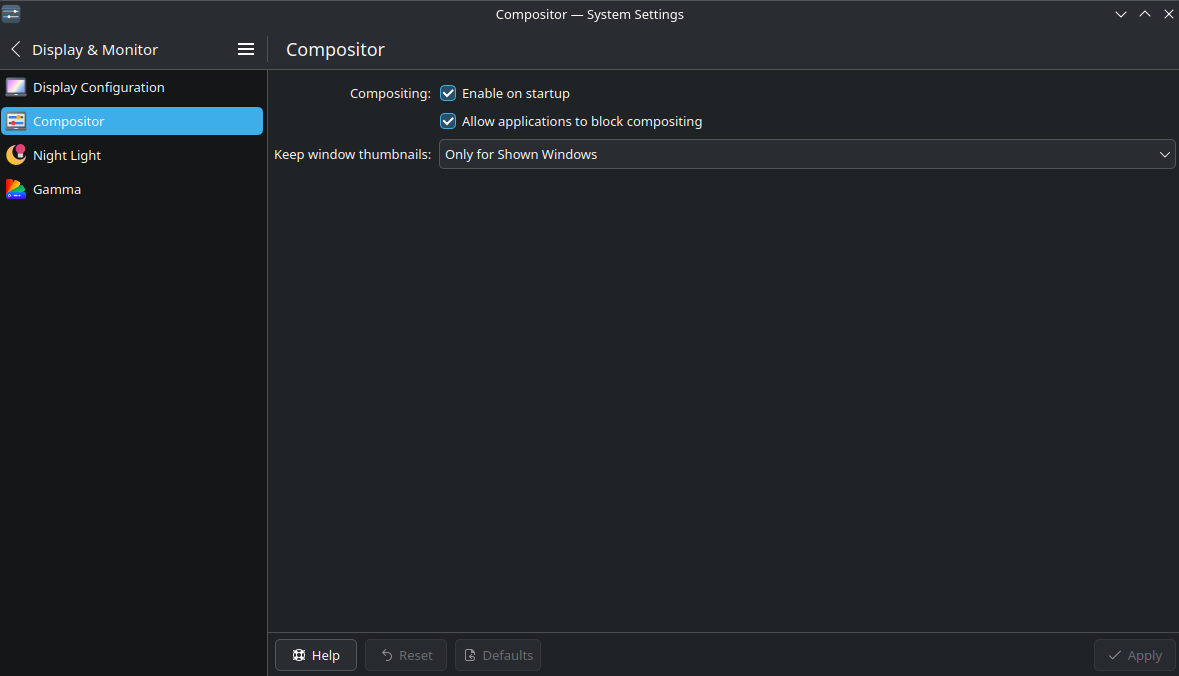Click the Compositor icon in the sidebar
Image resolution: width=1179 pixels, height=676 pixels.
pos(16,121)
